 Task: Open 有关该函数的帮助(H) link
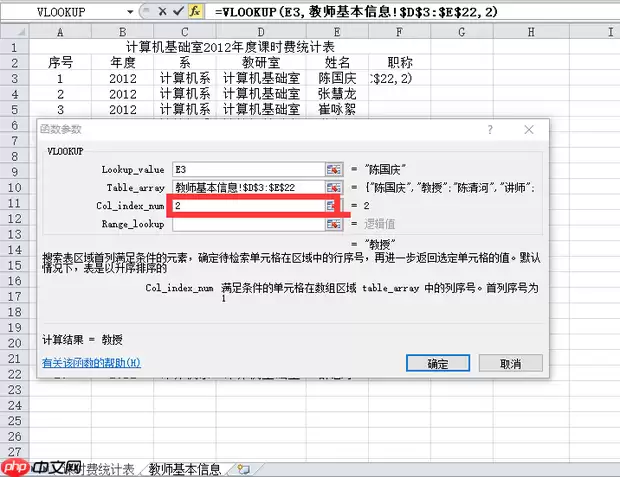[x=91, y=363]
